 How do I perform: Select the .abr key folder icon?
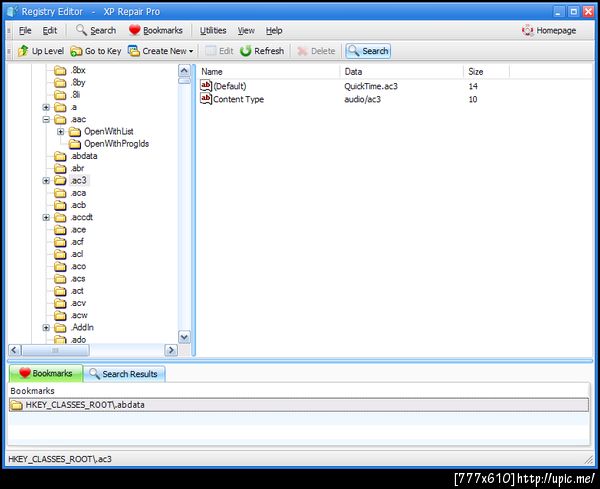(60, 168)
